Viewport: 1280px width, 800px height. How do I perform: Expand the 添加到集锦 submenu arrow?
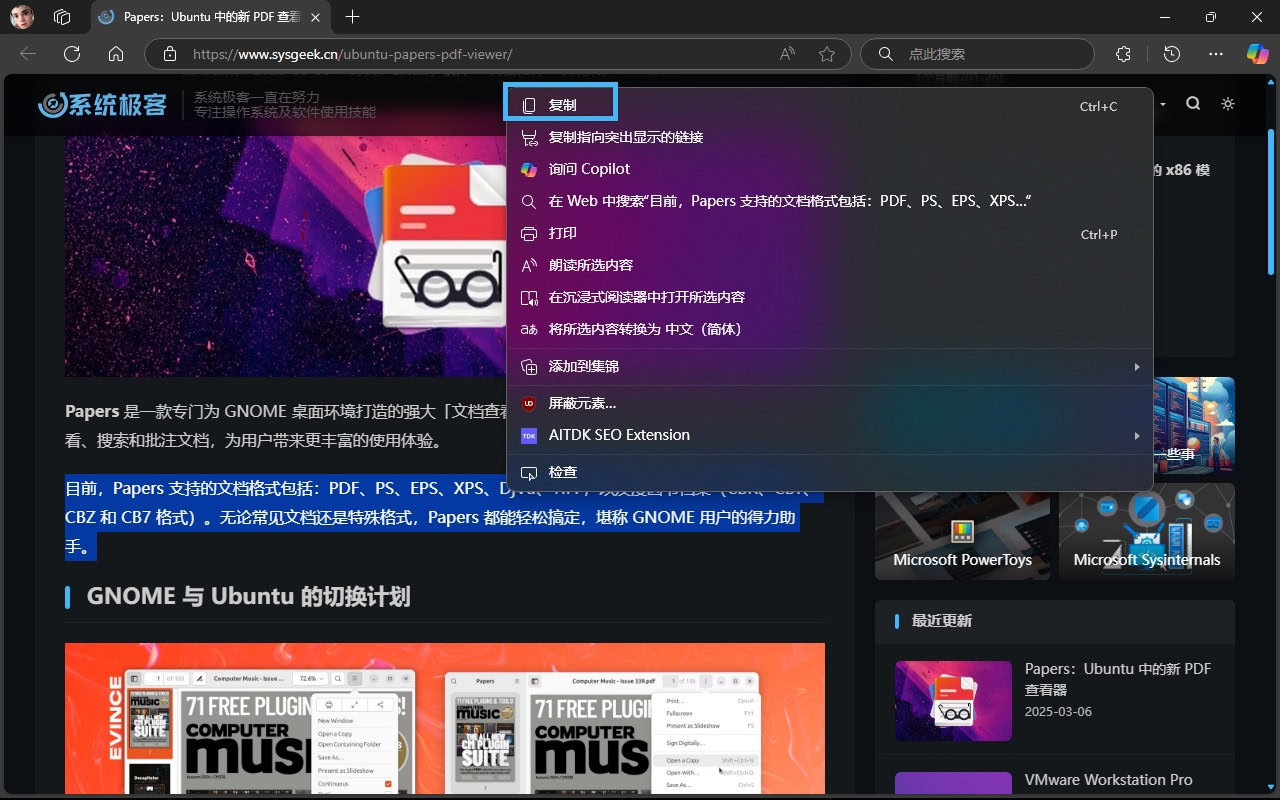[1137, 367]
